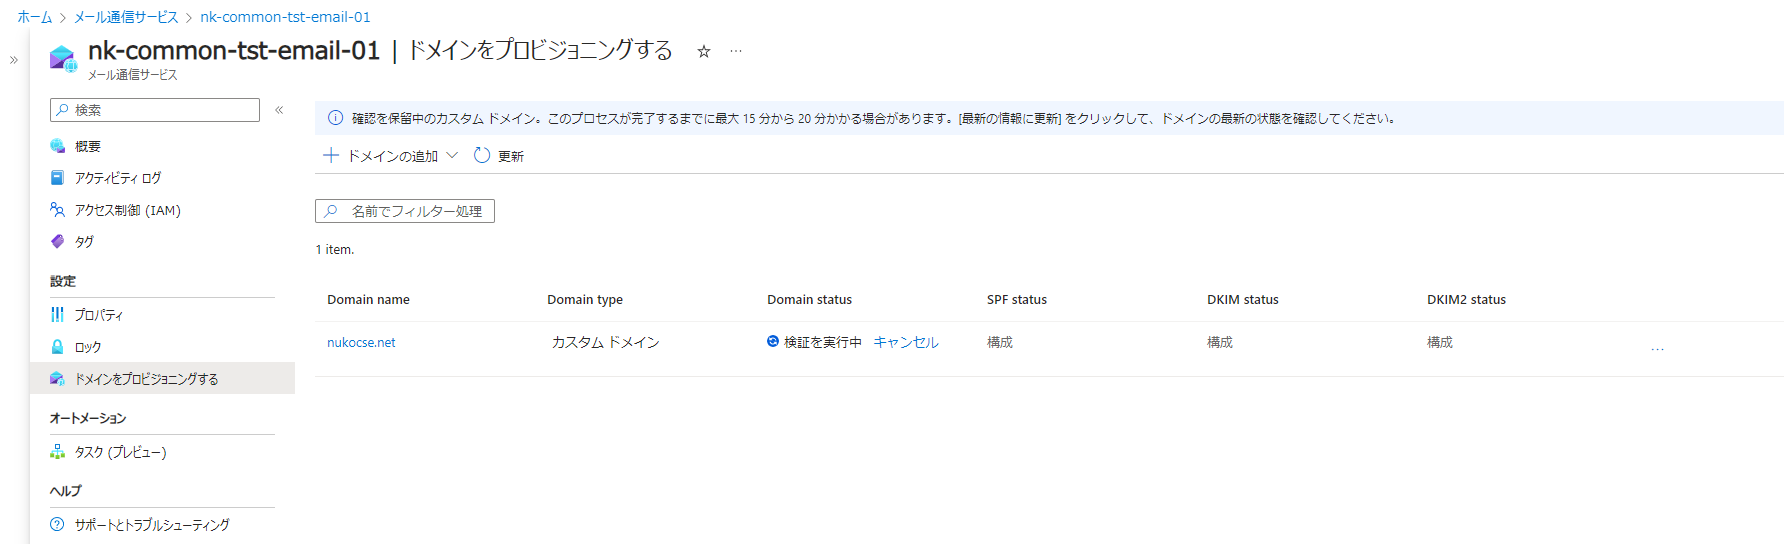Screen dimensions: 1784x544
Task: Click the 検索 search box in sidebar
Action: [155, 110]
